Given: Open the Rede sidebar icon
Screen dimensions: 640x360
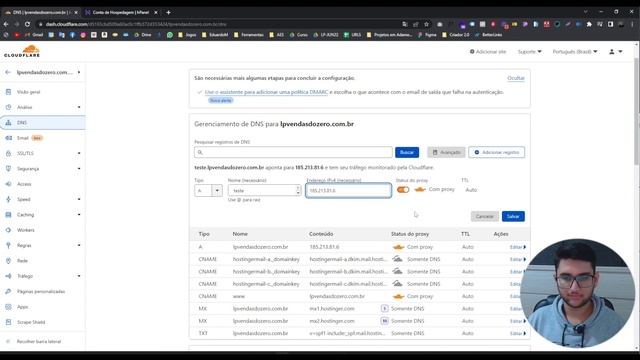Looking at the screenshot, I should 9,261.
